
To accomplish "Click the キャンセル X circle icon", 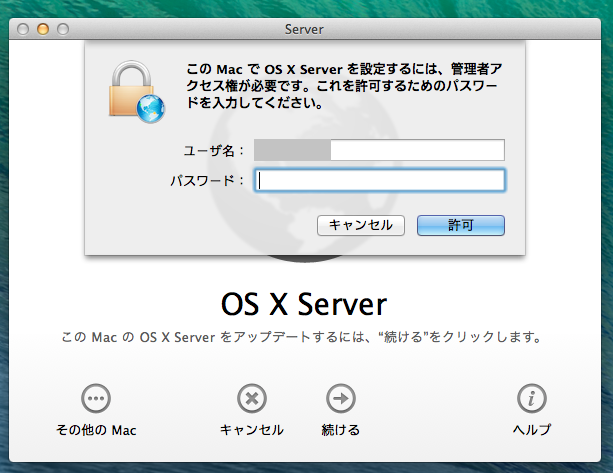I will 252,398.
